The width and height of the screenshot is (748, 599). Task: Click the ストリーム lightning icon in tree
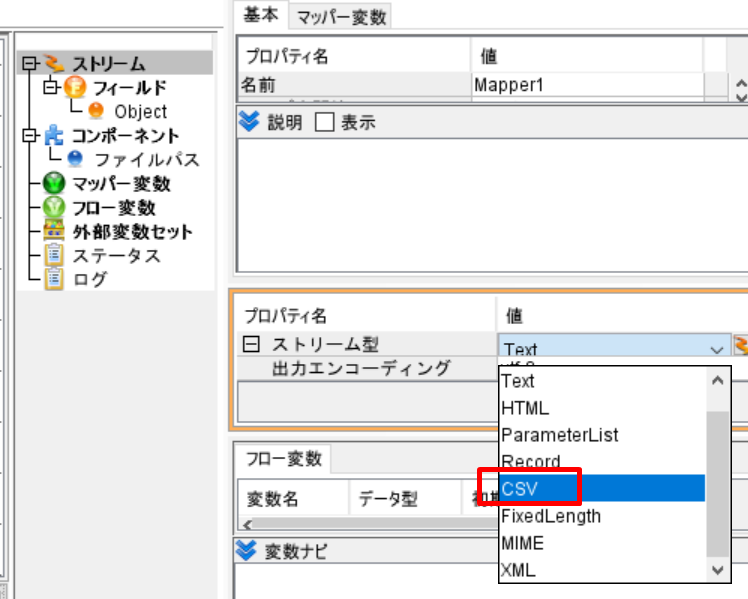click(54, 62)
